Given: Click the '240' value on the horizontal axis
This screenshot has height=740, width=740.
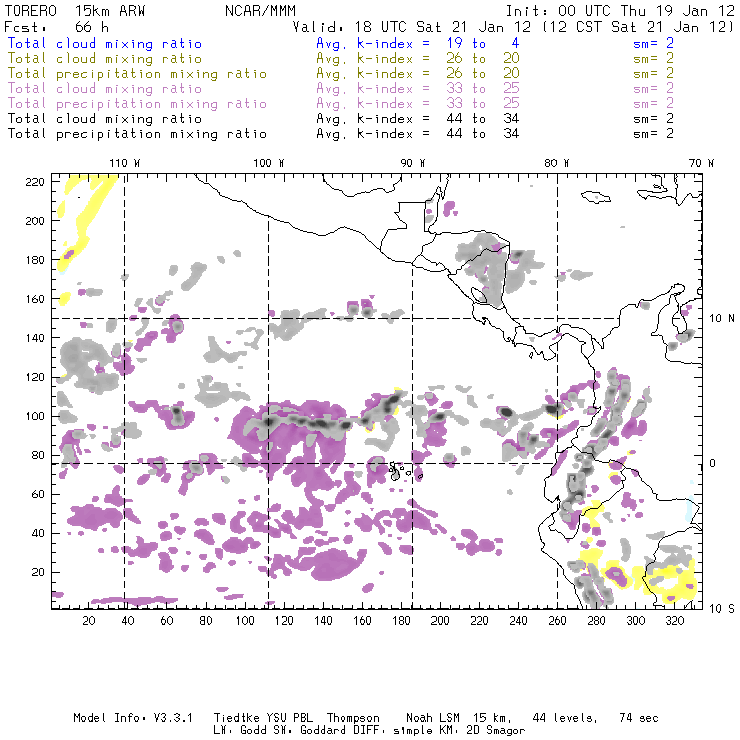Looking at the screenshot, I should pos(518,621).
